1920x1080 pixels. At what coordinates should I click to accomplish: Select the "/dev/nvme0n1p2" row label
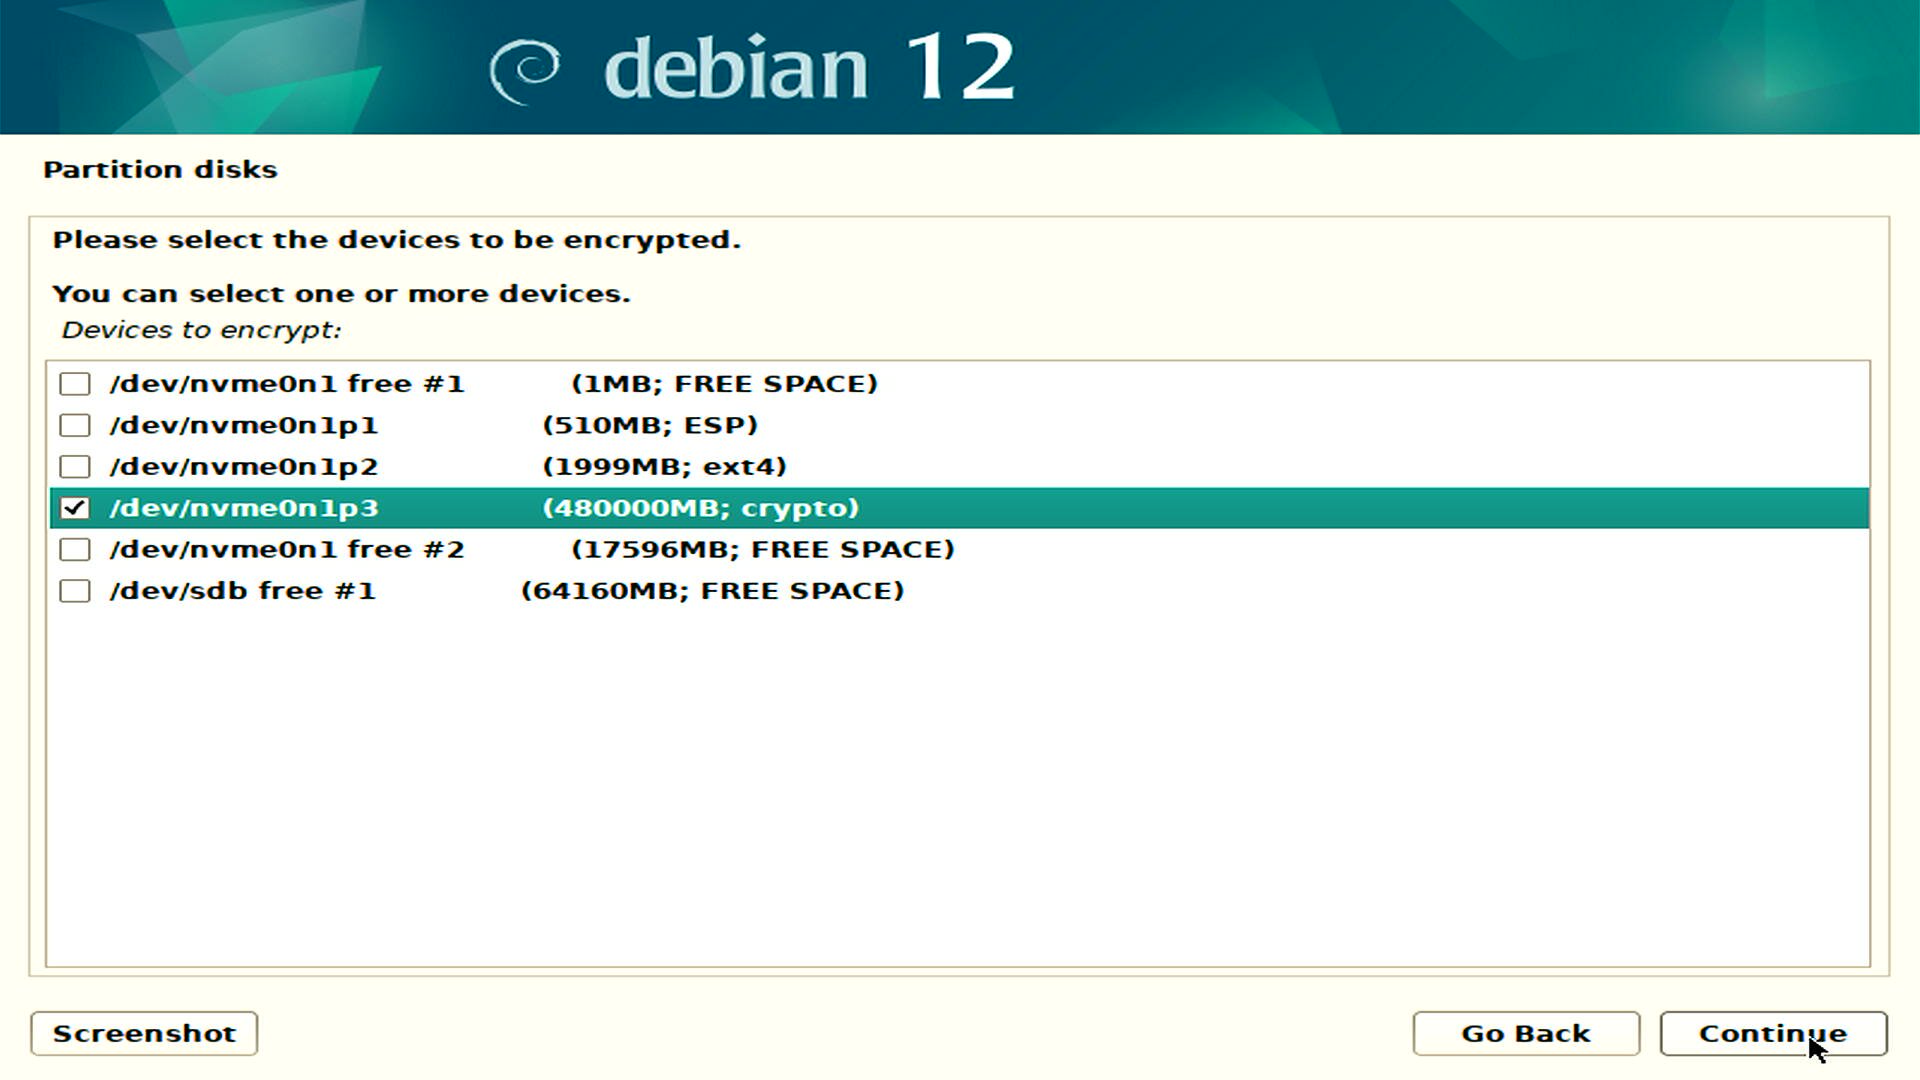pyautogui.click(x=244, y=467)
